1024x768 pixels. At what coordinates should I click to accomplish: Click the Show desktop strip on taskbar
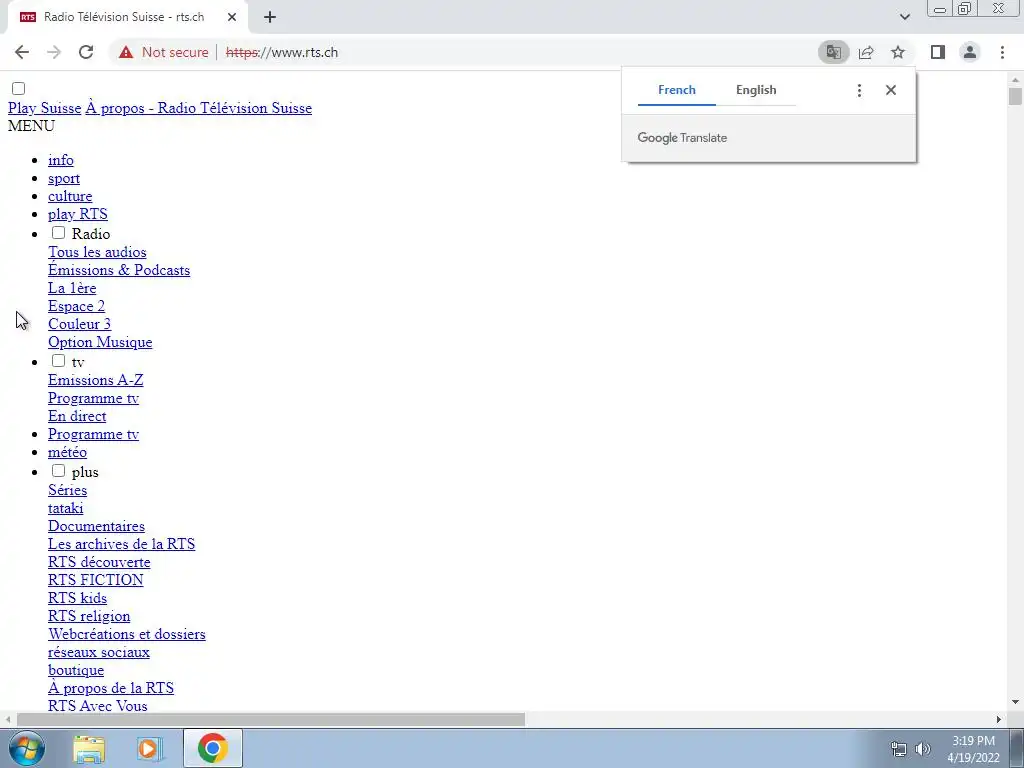tap(1017, 748)
